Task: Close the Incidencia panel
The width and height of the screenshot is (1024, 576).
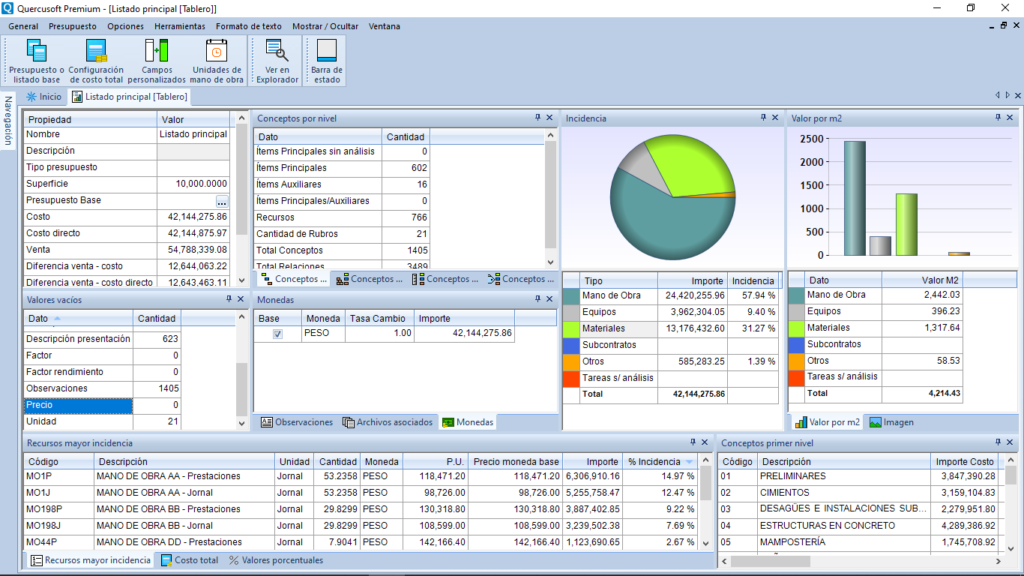Action: click(x=775, y=118)
